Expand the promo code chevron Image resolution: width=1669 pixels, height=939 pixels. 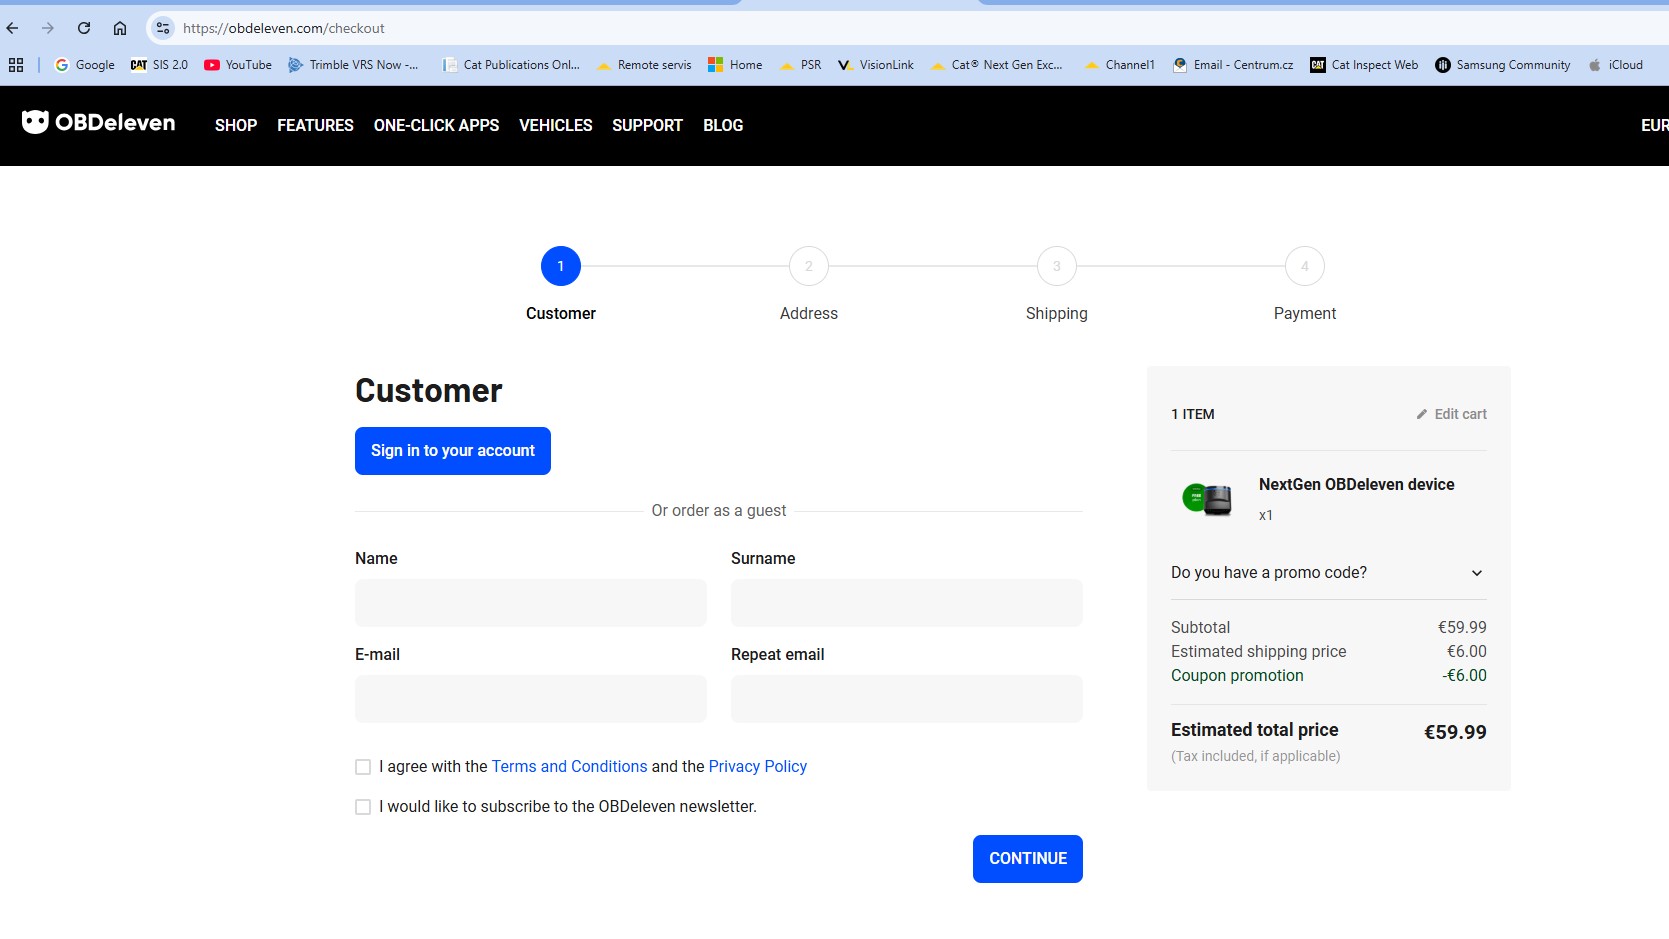coord(1477,573)
